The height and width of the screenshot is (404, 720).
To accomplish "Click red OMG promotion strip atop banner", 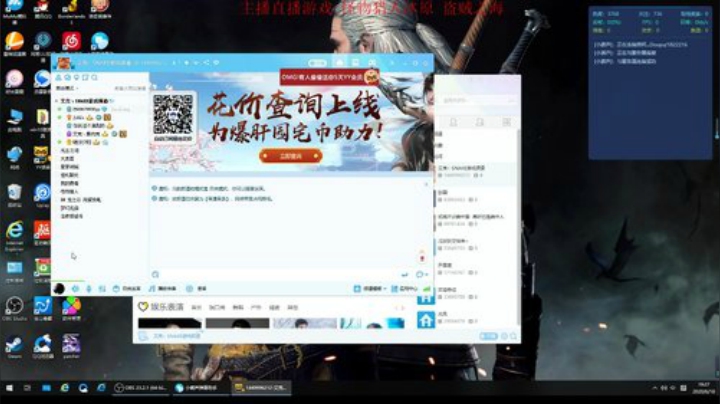I will point(330,77).
